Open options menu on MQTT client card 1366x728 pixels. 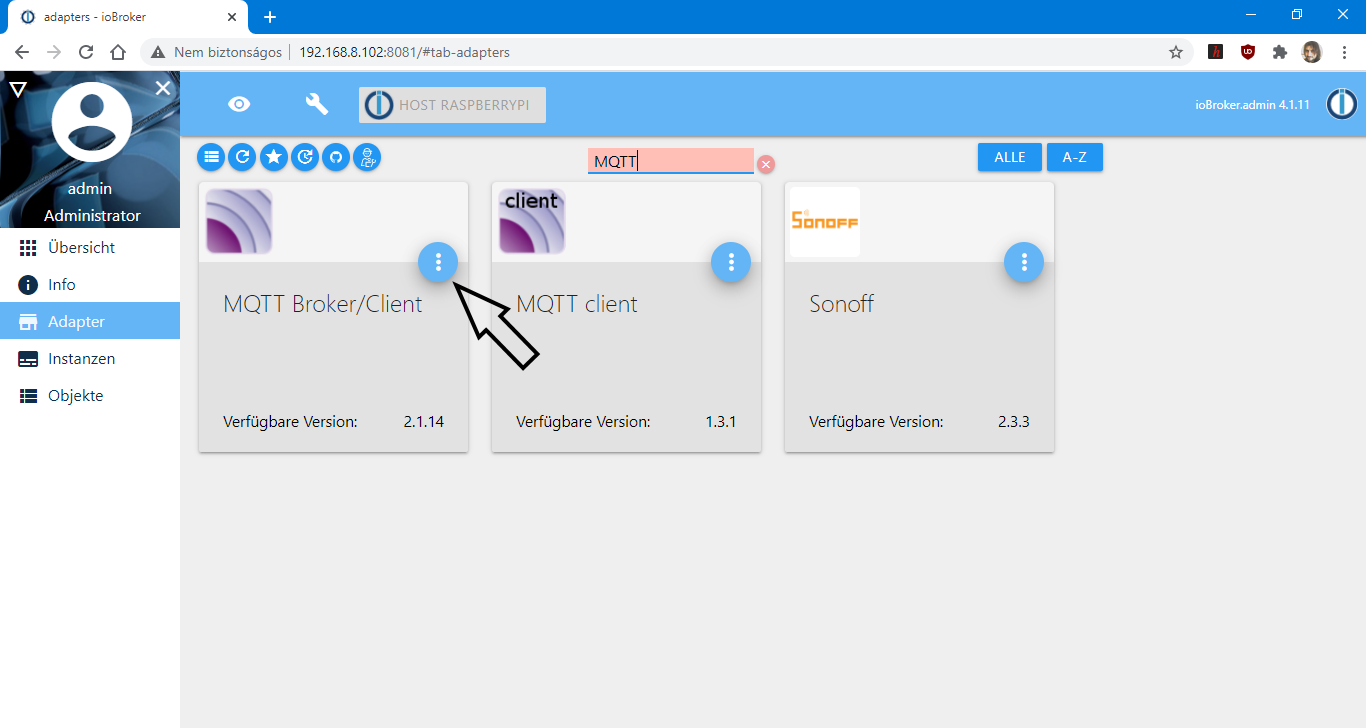pyautogui.click(x=731, y=262)
